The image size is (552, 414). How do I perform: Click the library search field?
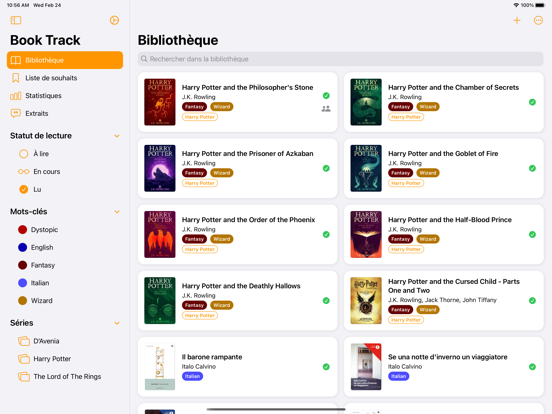(x=340, y=59)
